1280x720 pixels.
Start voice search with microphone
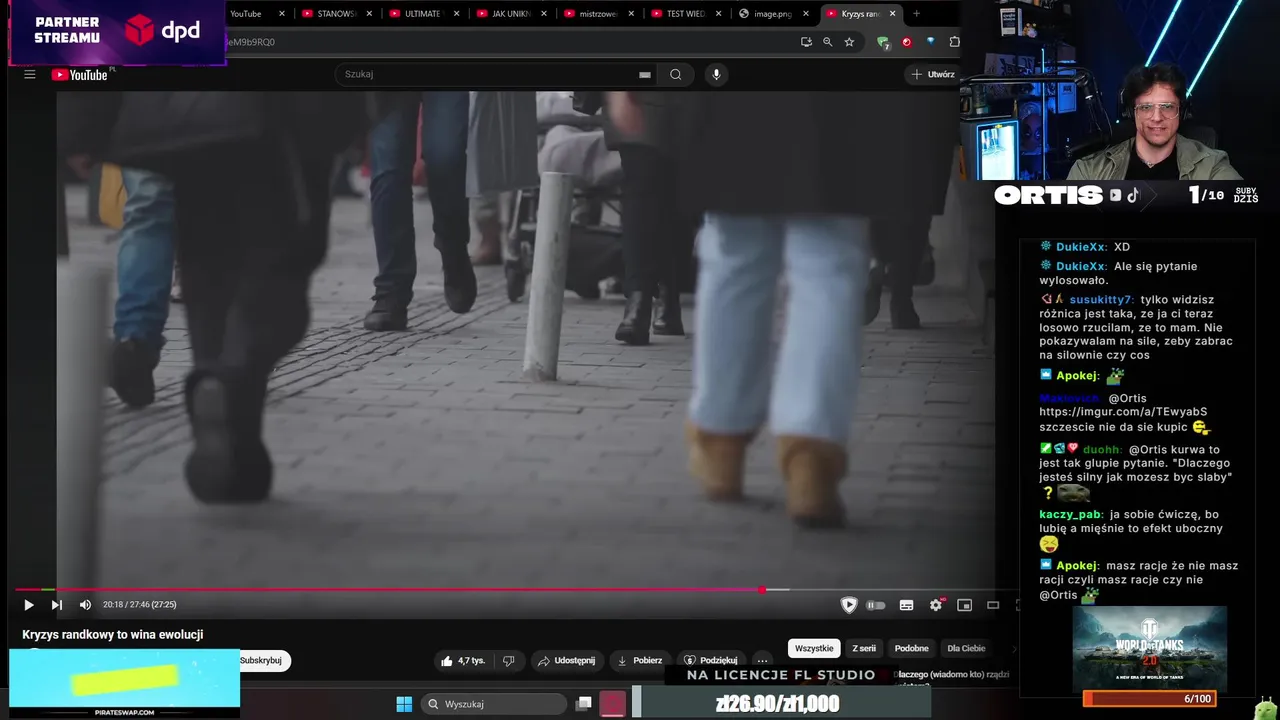coord(715,74)
